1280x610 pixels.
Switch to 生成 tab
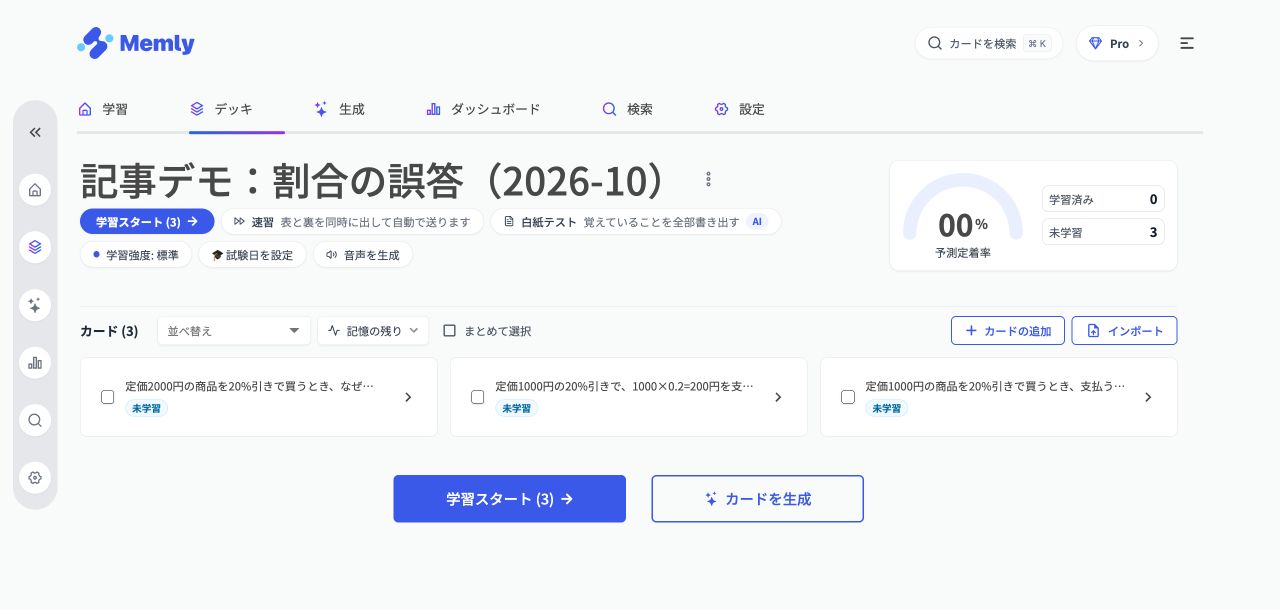tap(339, 109)
